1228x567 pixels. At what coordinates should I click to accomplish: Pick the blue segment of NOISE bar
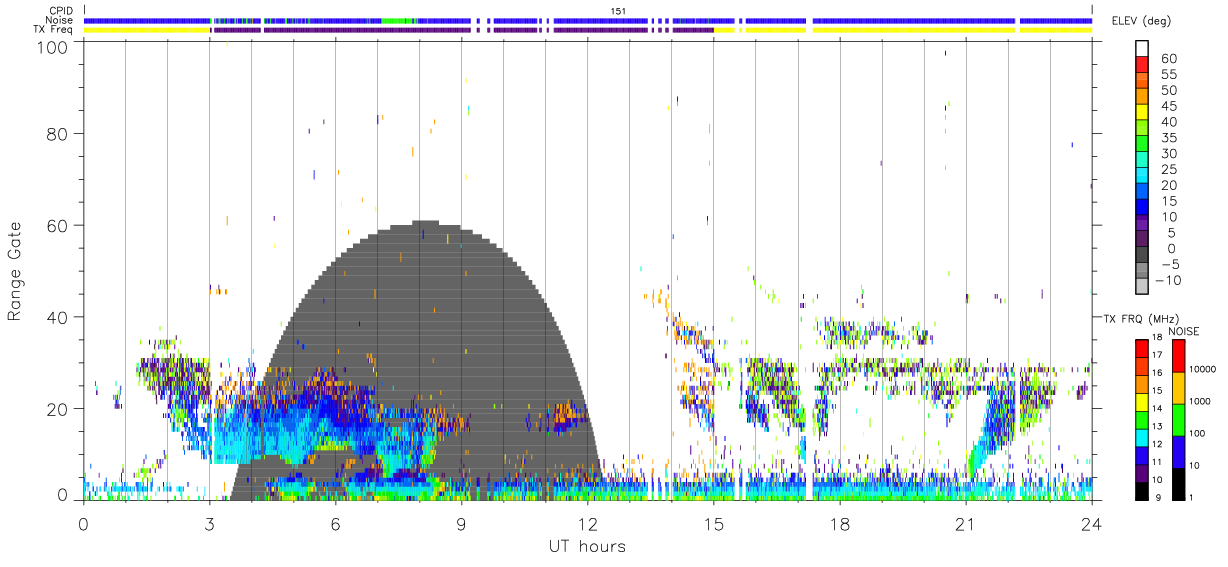click(x=1179, y=451)
